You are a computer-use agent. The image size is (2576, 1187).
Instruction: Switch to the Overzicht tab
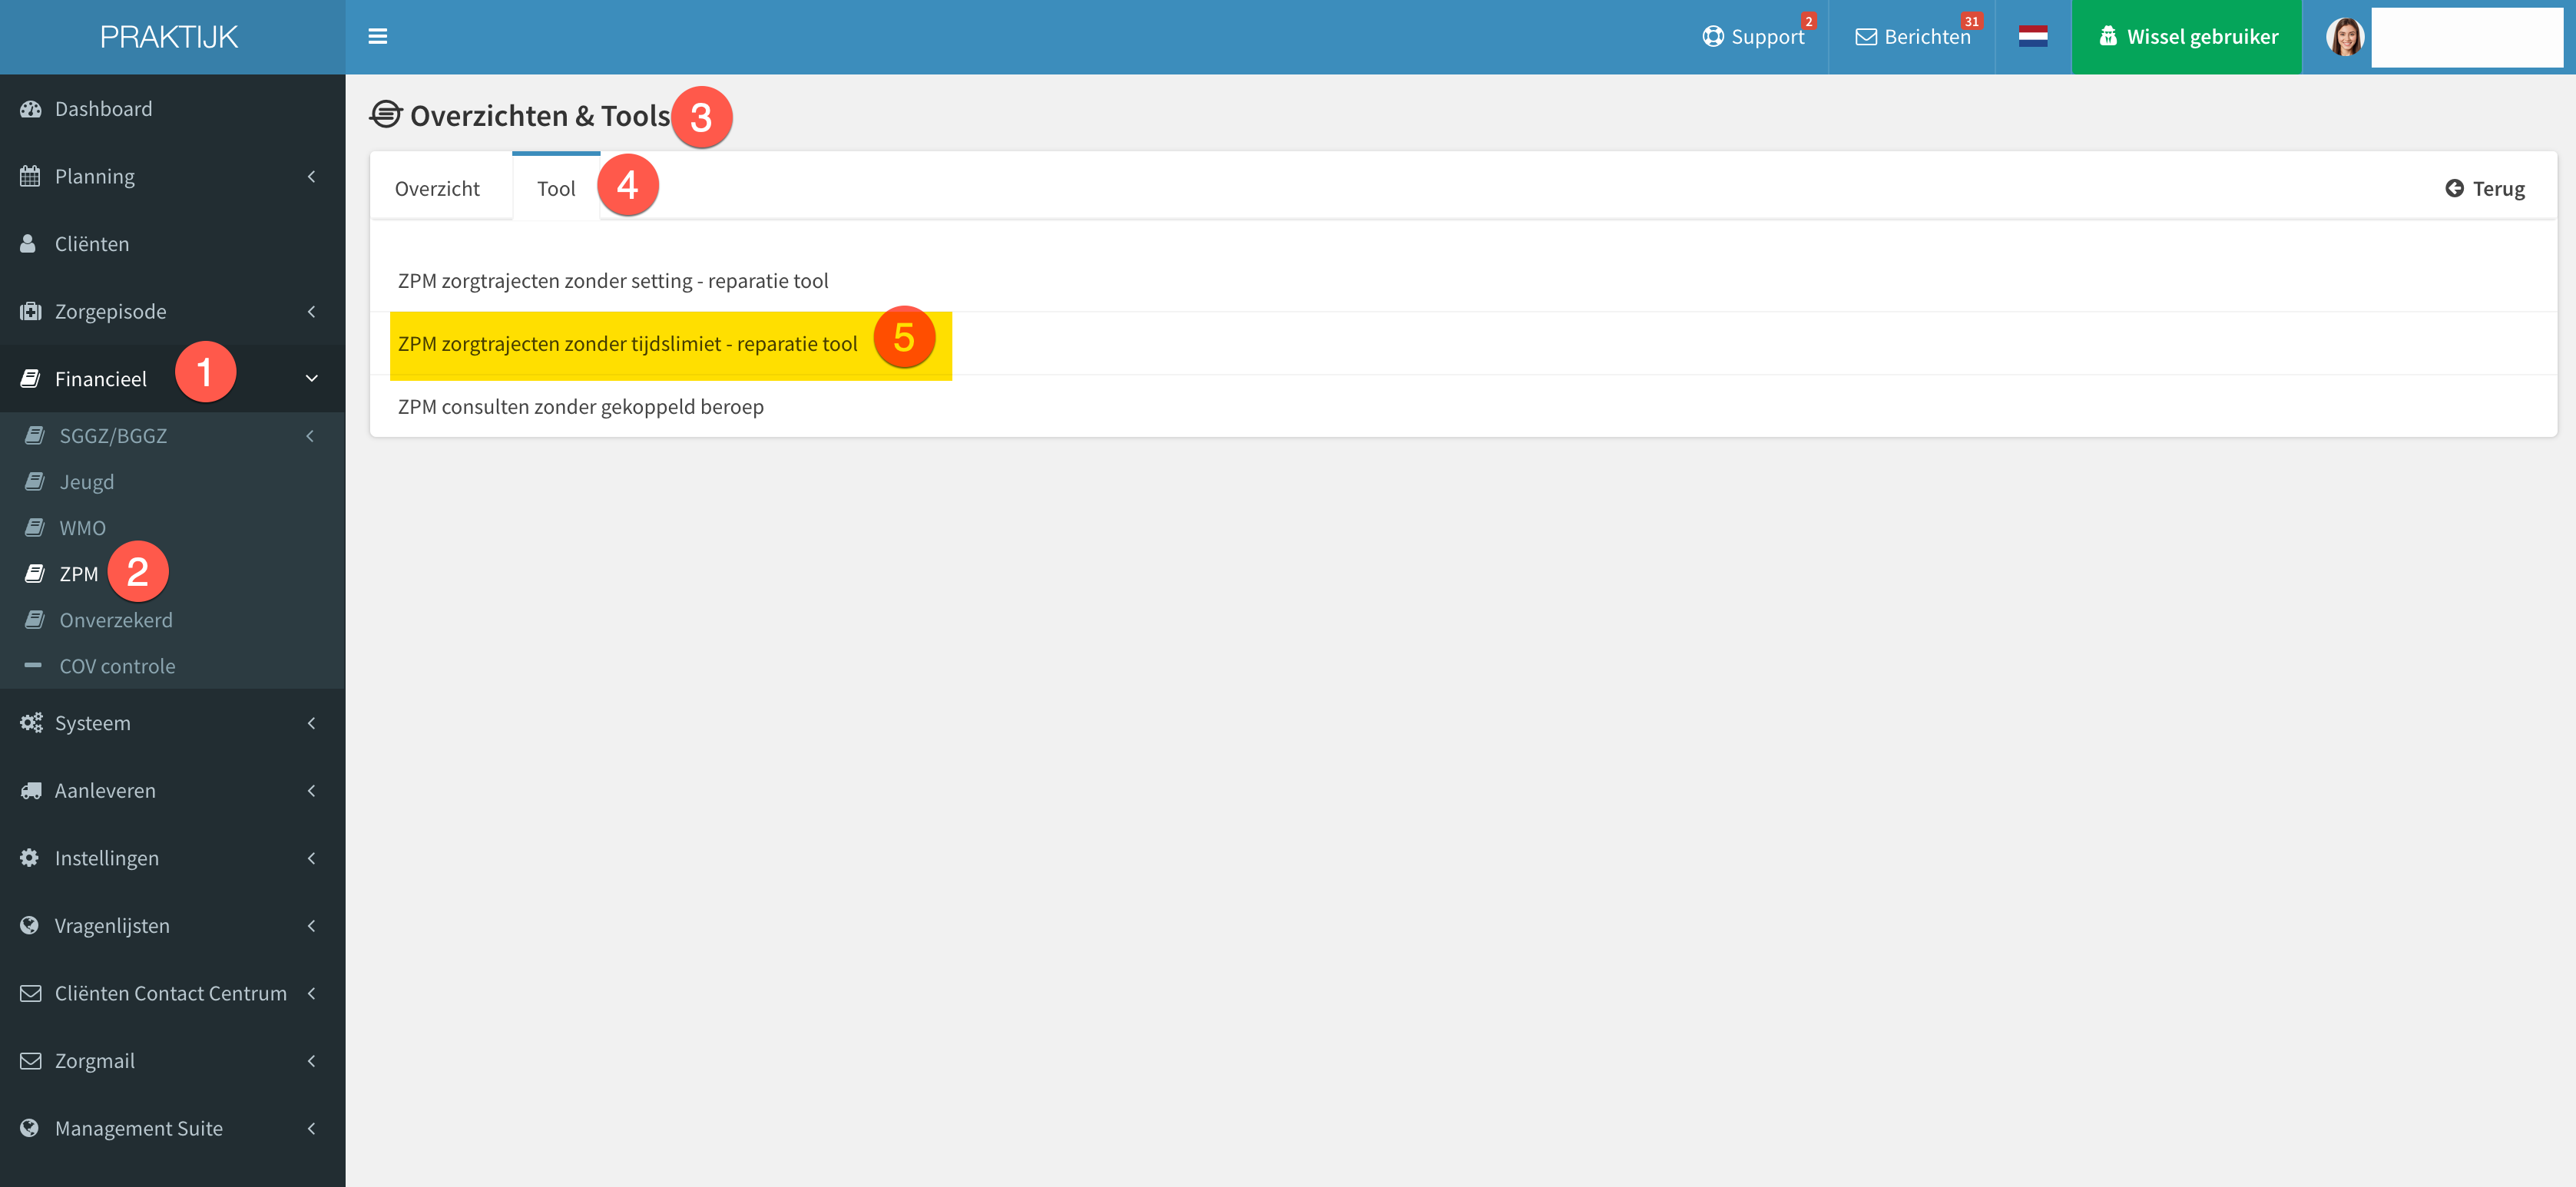click(x=437, y=188)
